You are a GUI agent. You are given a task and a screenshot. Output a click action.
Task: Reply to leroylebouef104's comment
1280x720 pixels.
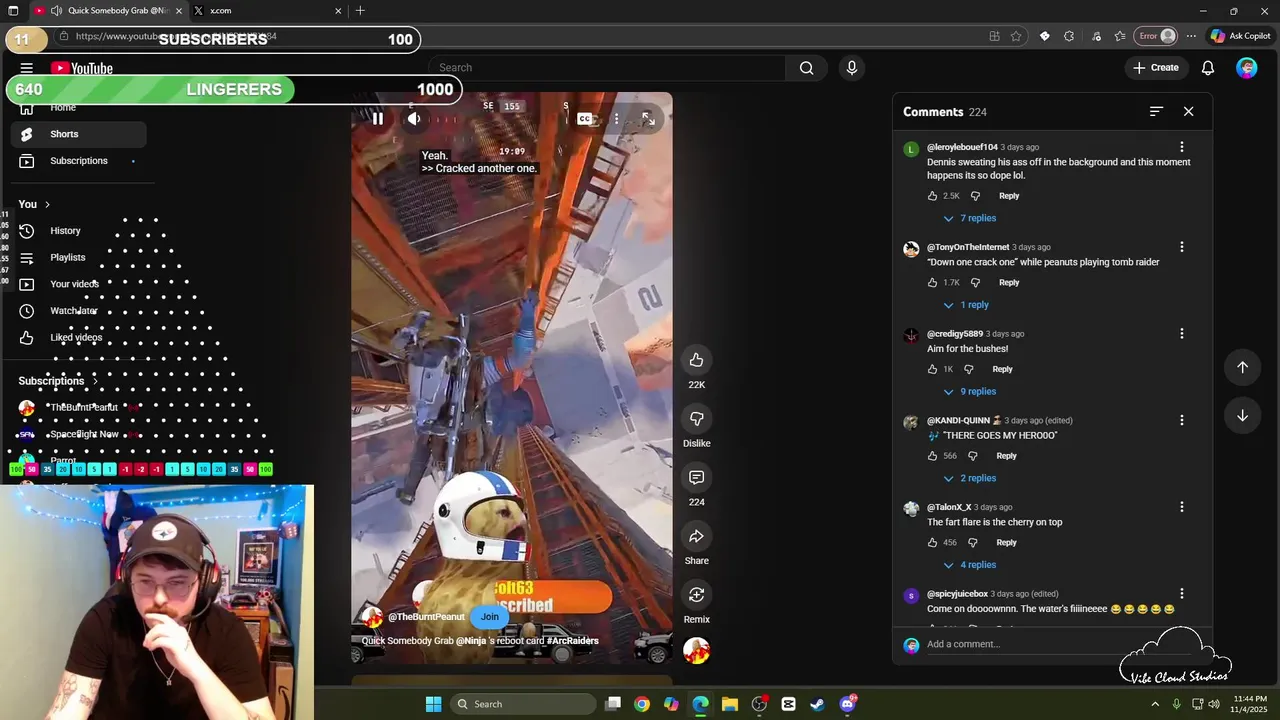click(x=1009, y=196)
